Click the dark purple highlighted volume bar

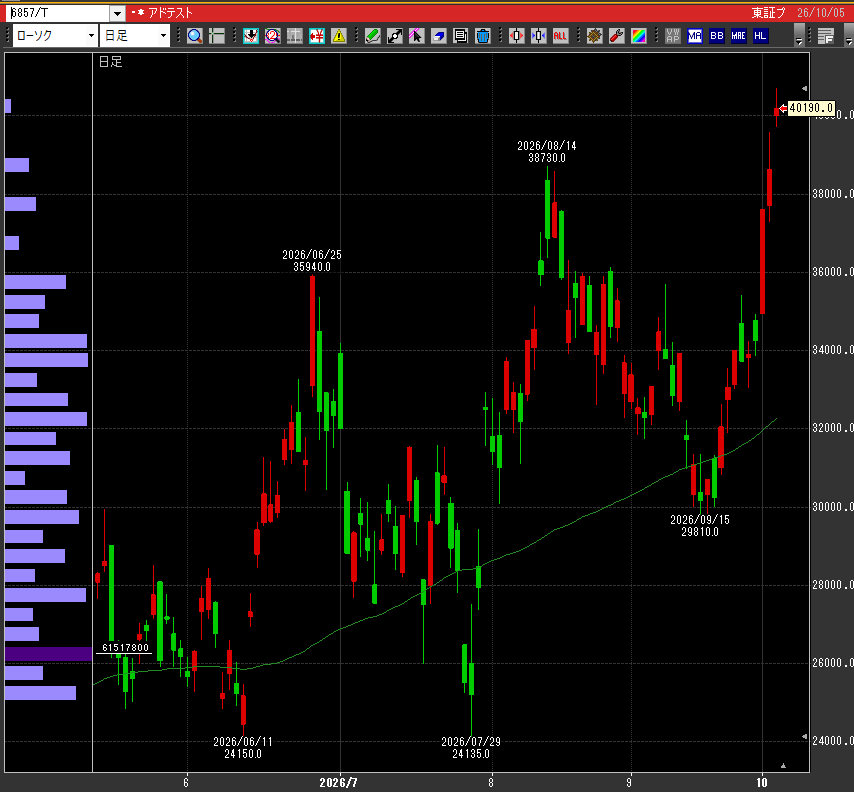pyautogui.click(x=48, y=654)
